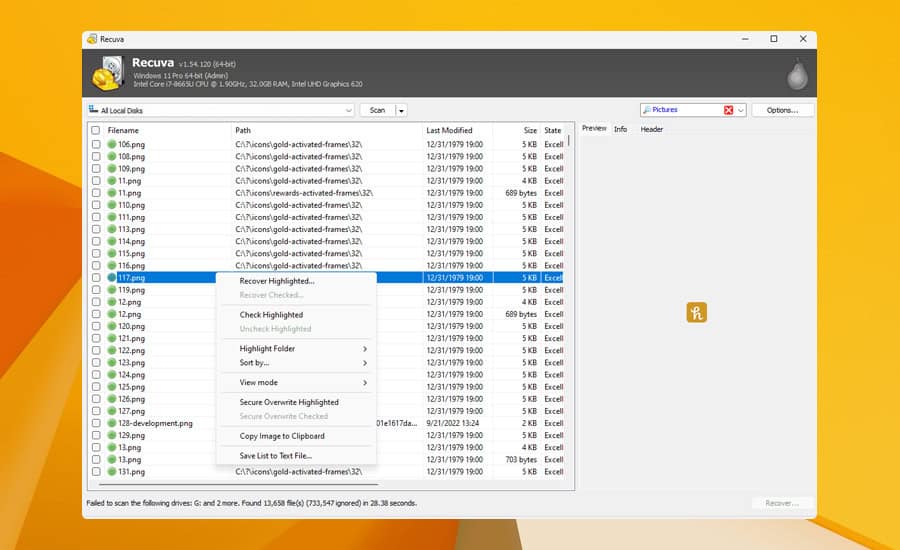Choose Check Highlighted in context menu
Screen dimensions: 900x550
click(x=296, y=315)
